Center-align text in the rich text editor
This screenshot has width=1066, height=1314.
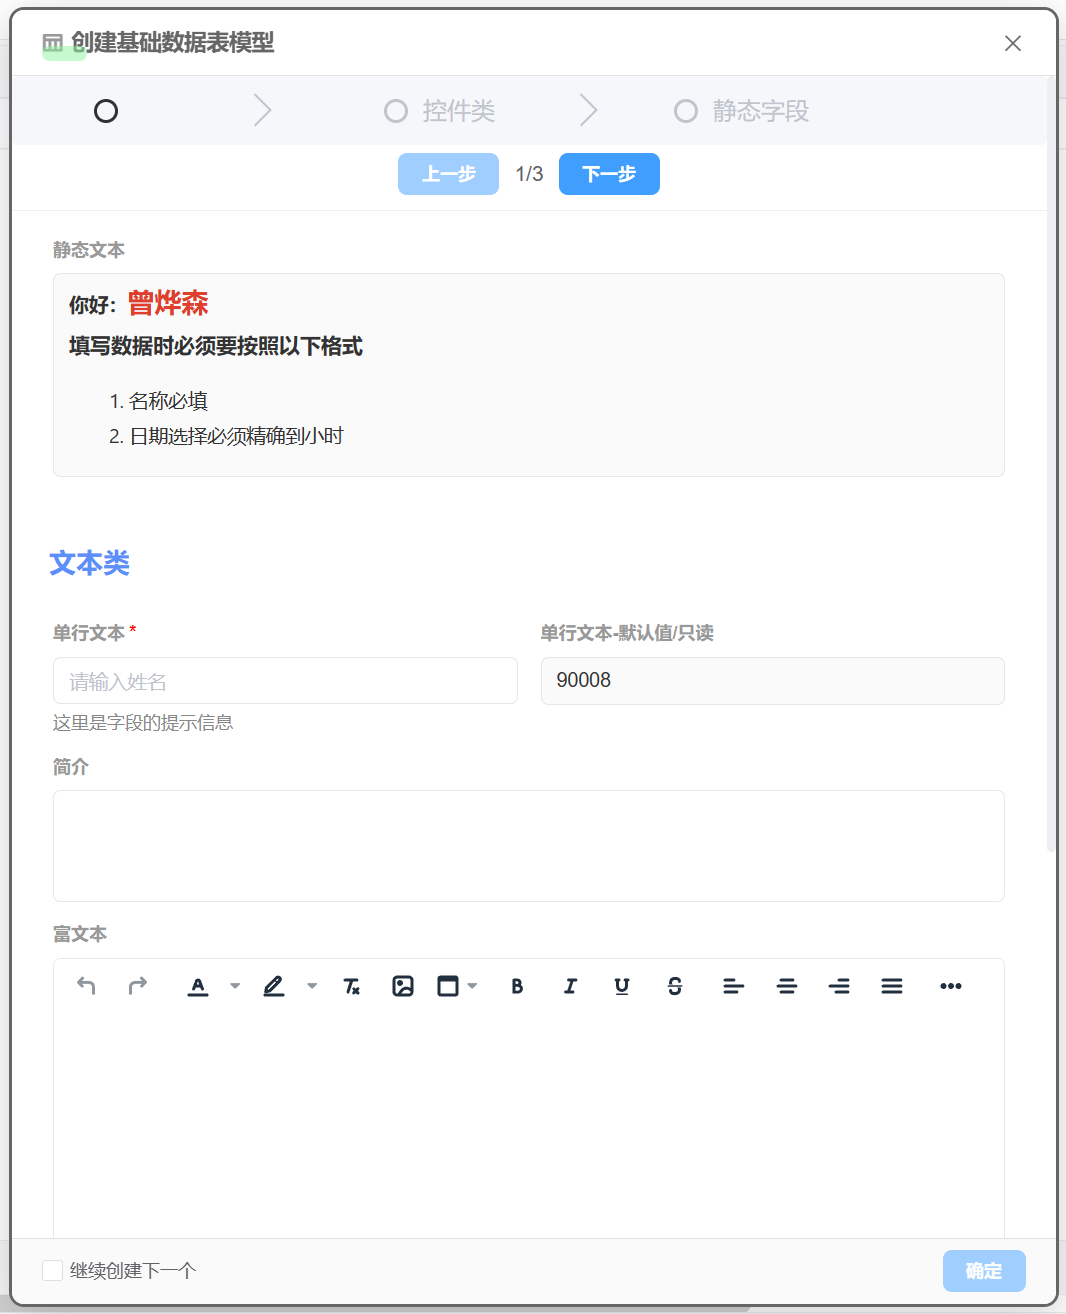787,986
